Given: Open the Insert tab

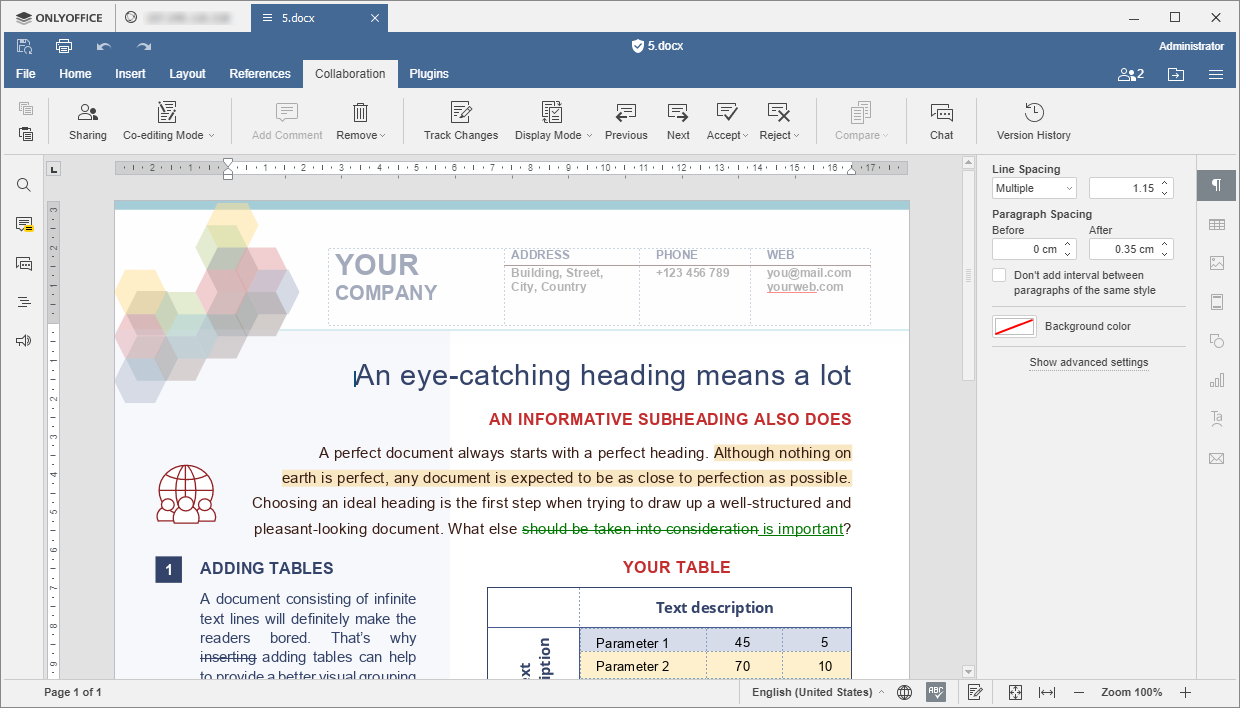Looking at the screenshot, I should (x=130, y=74).
